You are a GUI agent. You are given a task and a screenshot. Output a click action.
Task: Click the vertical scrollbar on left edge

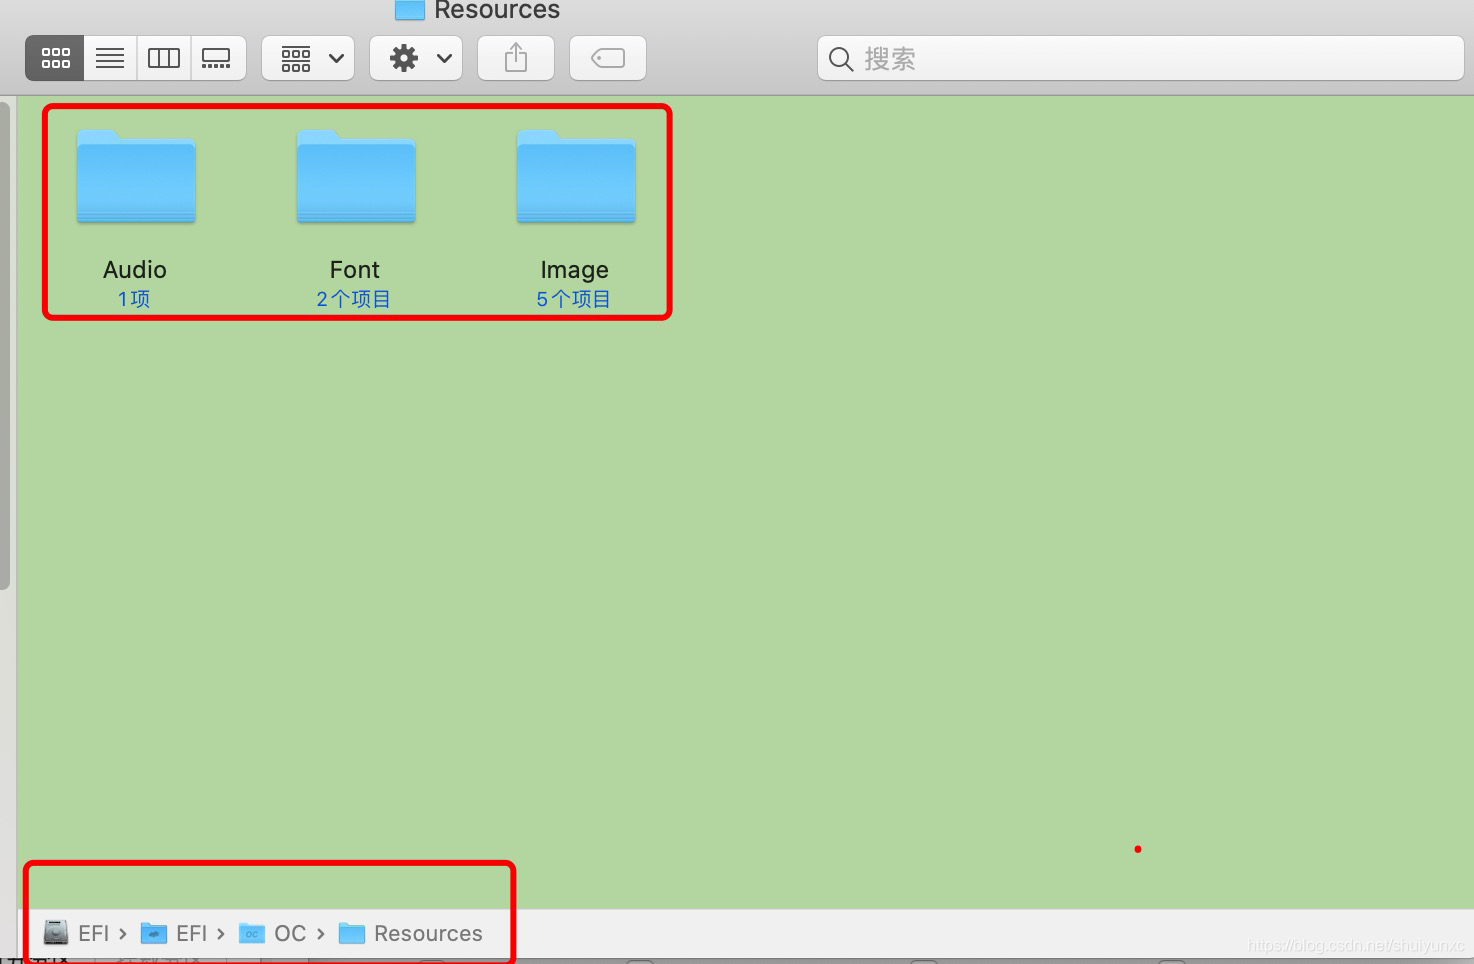coord(5,345)
